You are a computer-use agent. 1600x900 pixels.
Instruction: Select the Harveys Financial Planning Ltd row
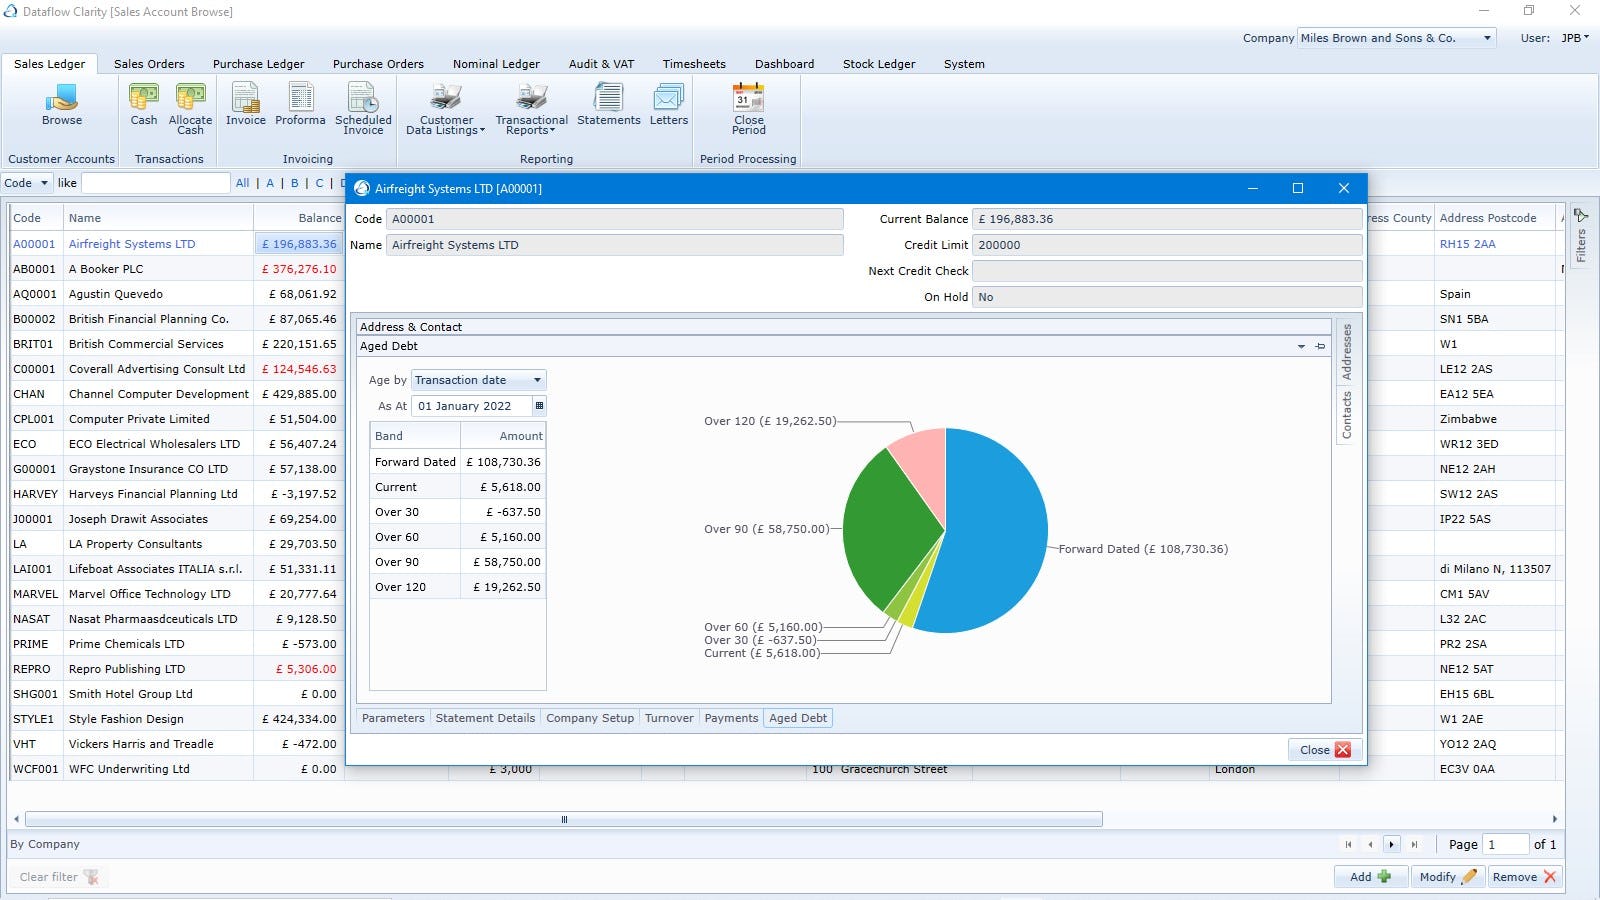point(176,494)
